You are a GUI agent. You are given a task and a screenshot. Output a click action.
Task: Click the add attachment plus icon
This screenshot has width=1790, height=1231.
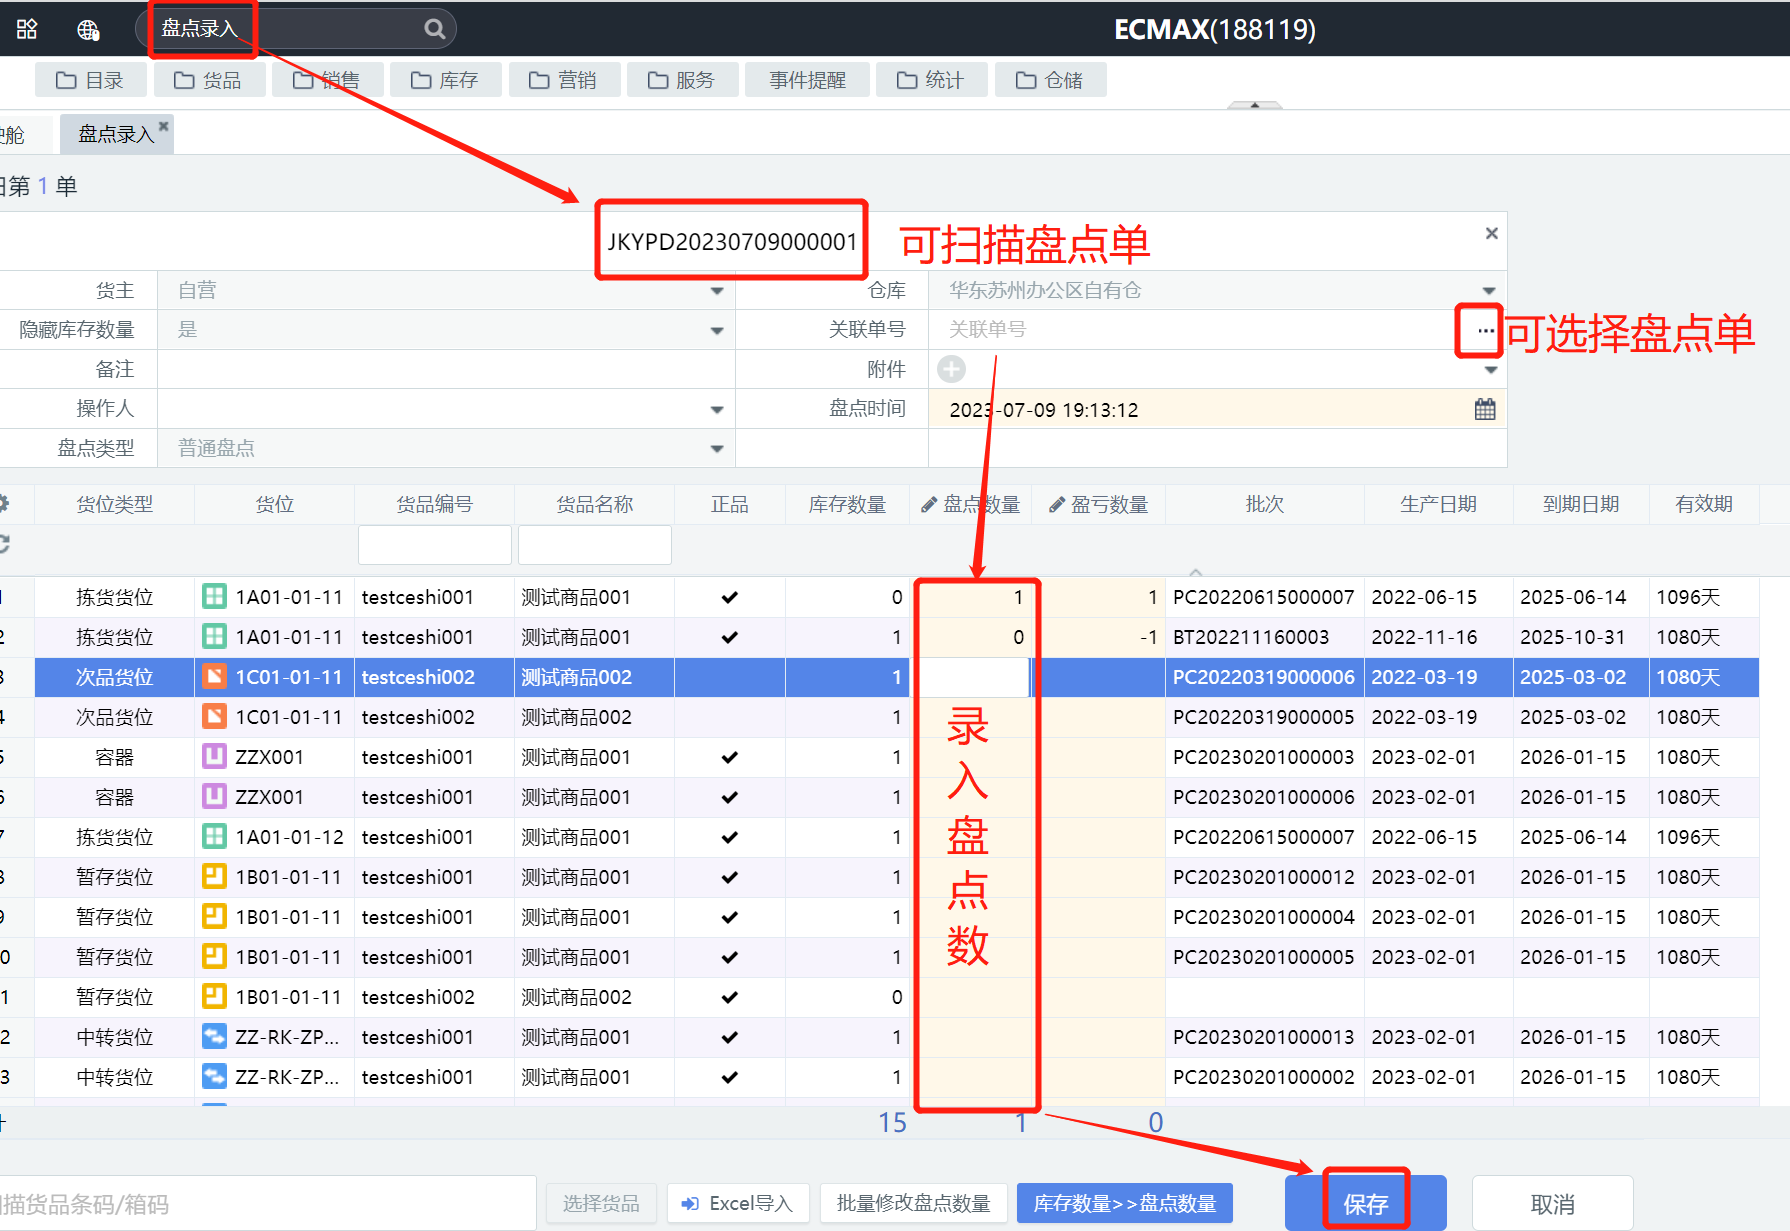951,369
